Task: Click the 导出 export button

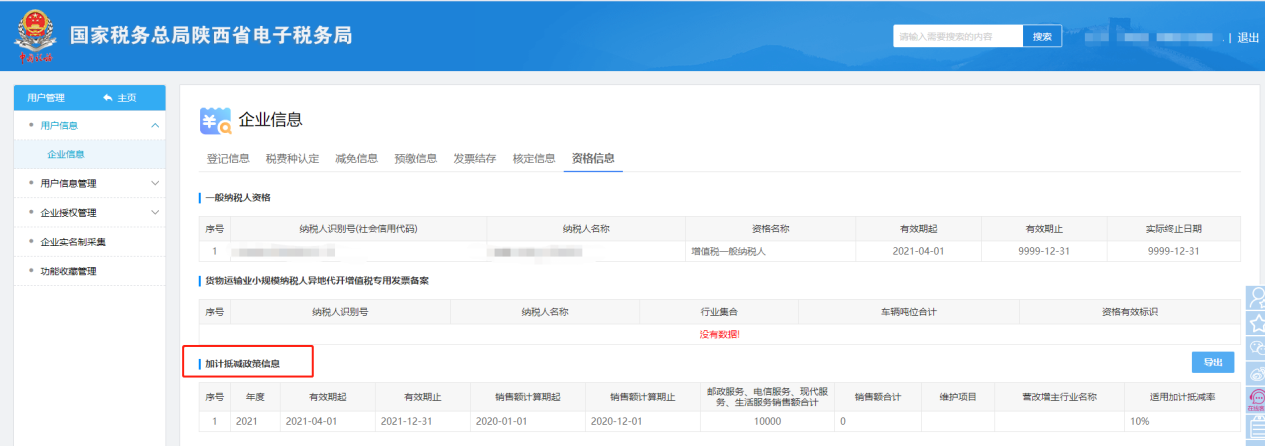Action: click(x=1212, y=362)
